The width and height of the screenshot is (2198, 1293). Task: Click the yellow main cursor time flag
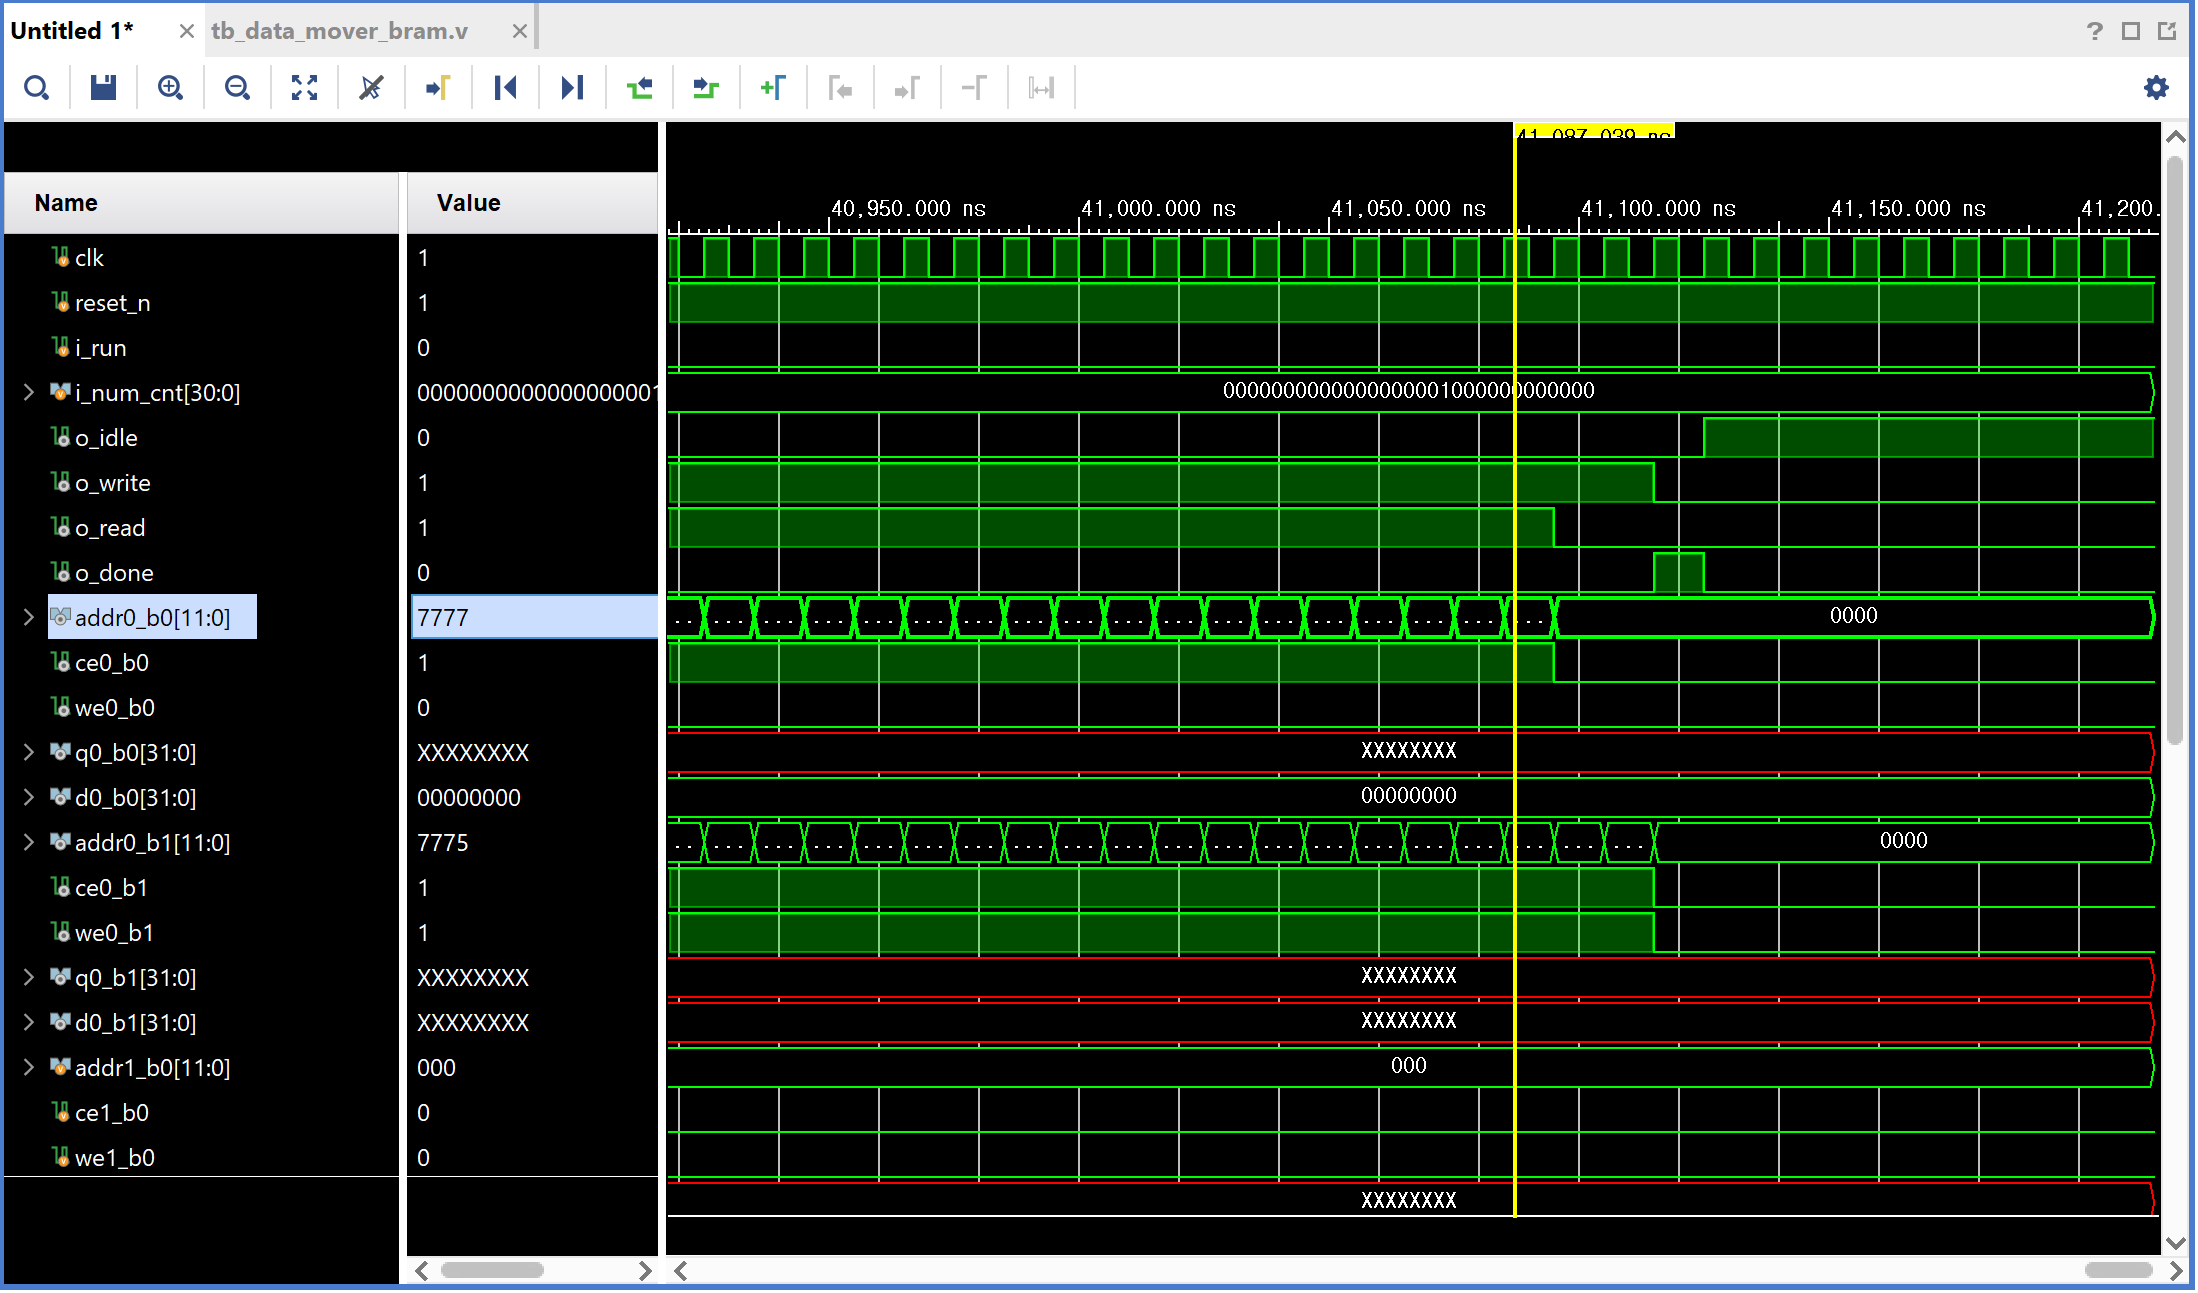1594,132
